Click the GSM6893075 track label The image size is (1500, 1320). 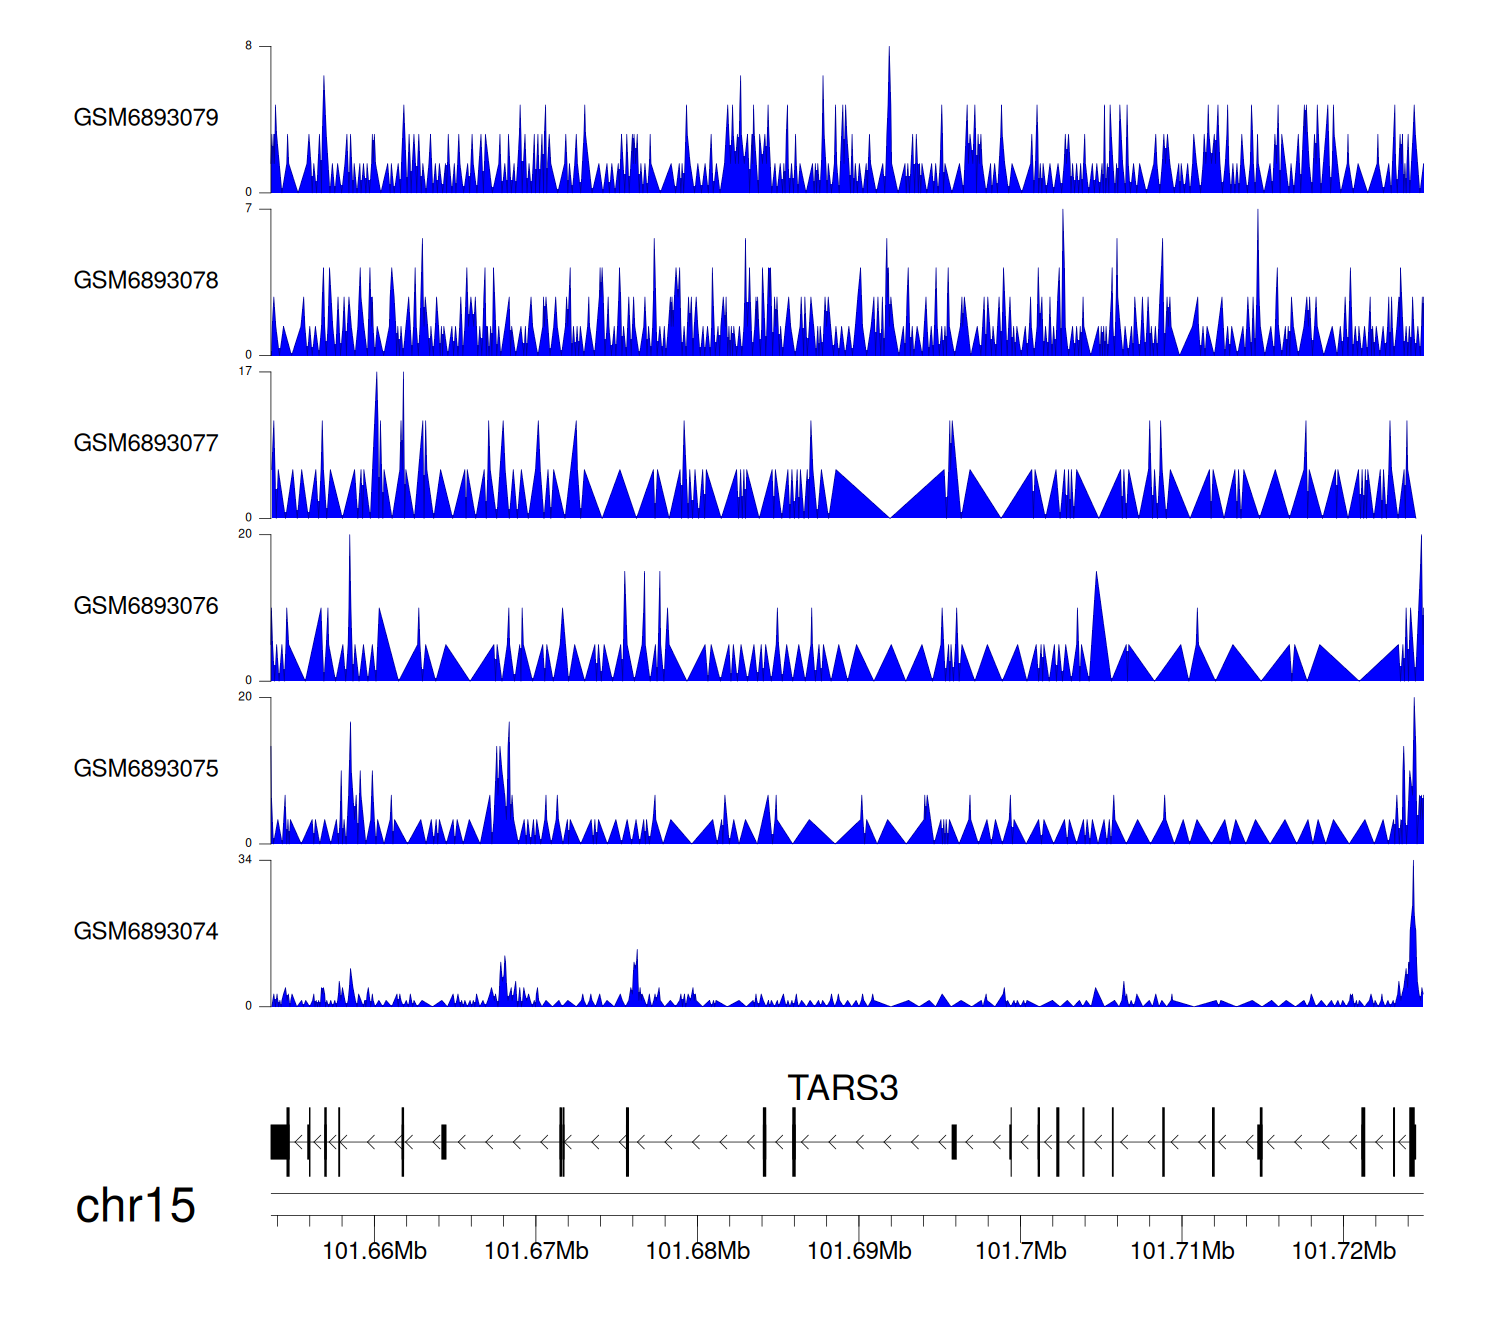click(146, 769)
